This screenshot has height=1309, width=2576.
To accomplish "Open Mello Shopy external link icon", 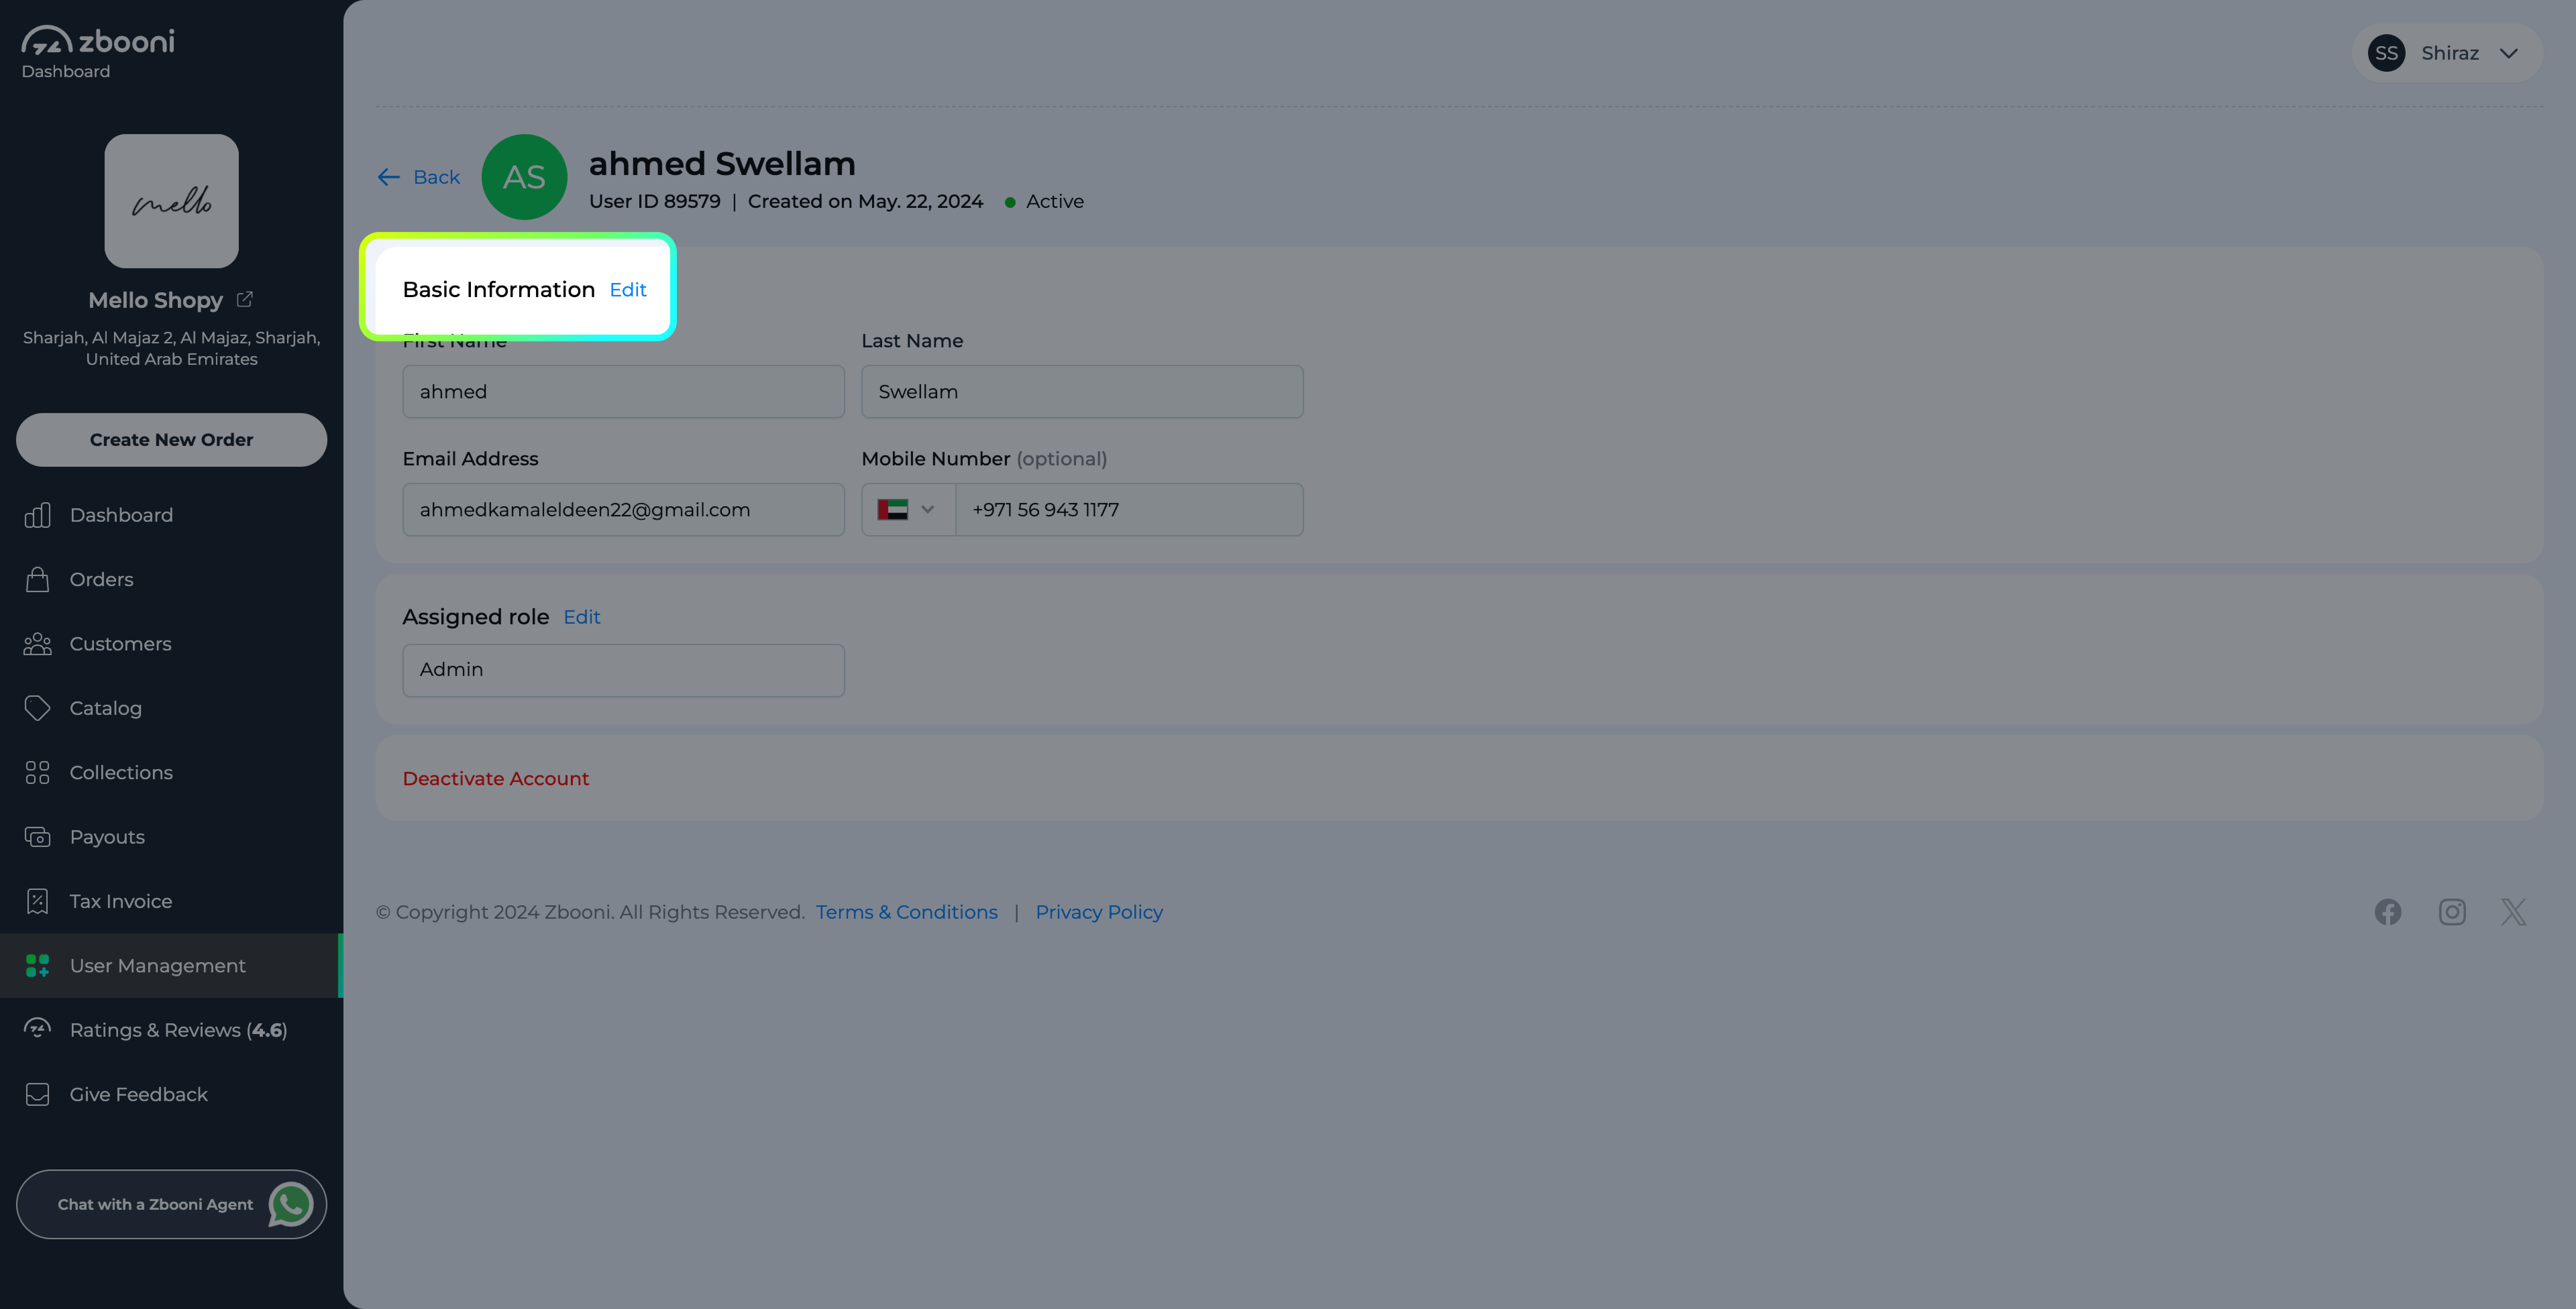I will [x=245, y=299].
